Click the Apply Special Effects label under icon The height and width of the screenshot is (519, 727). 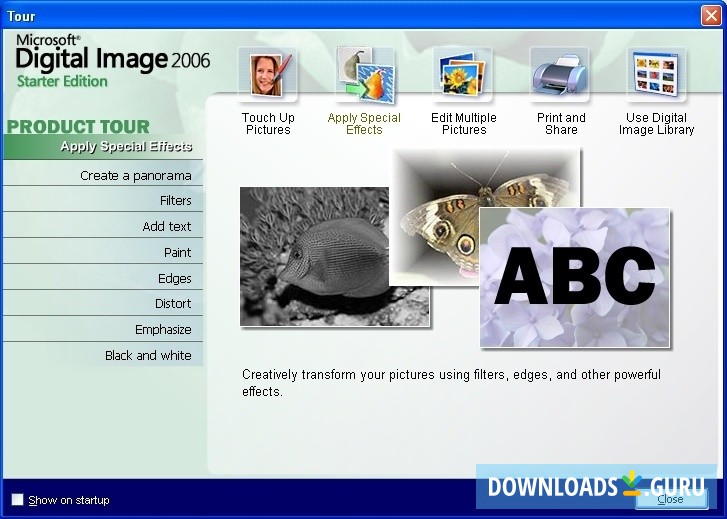364,124
